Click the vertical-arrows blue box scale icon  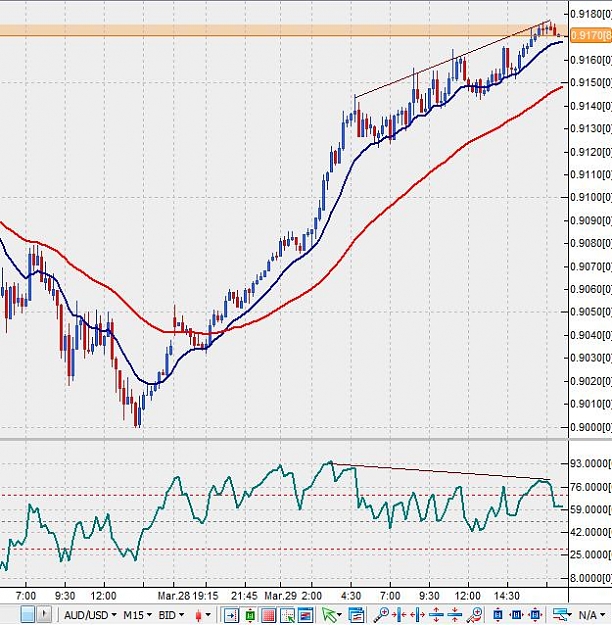497,615
